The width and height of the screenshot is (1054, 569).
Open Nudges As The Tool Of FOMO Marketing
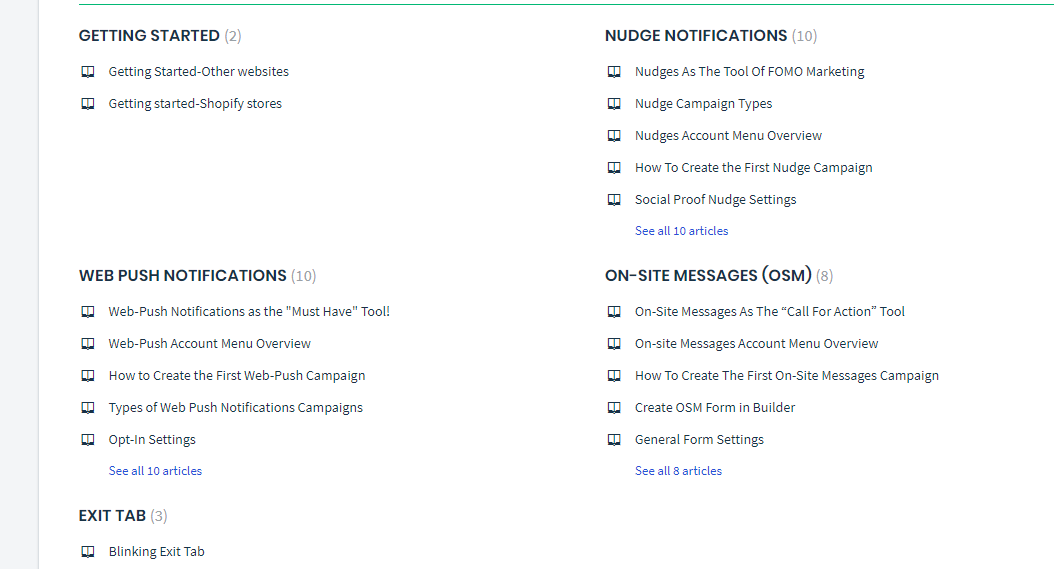click(x=749, y=71)
